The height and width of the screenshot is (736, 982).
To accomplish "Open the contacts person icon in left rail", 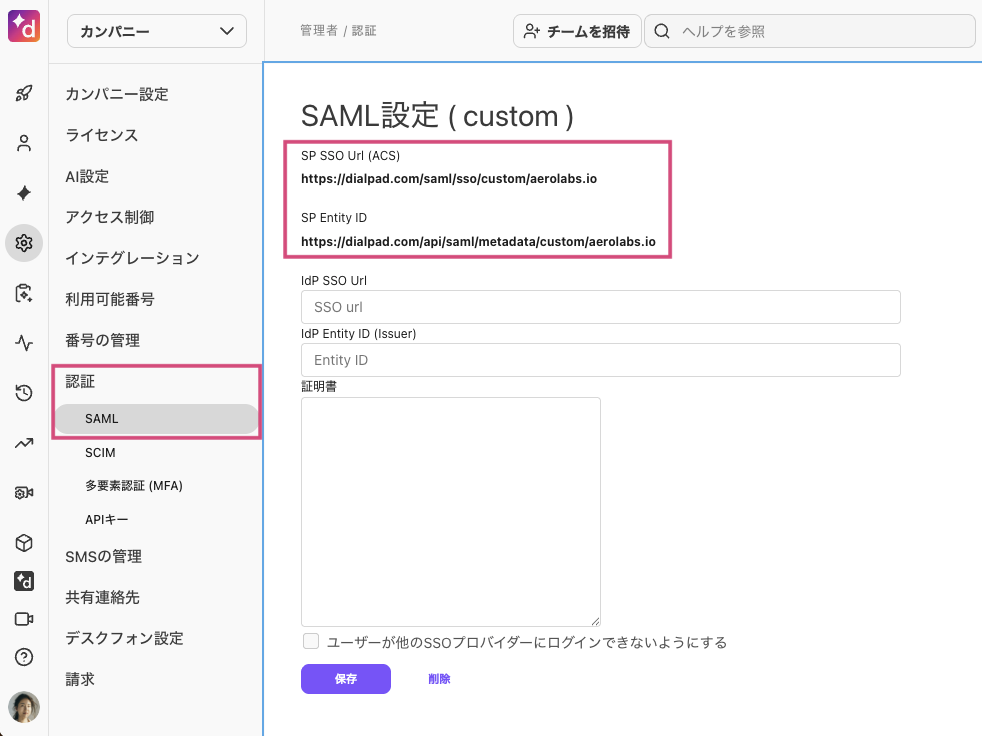I will pyautogui.click(x=24, y=143).
